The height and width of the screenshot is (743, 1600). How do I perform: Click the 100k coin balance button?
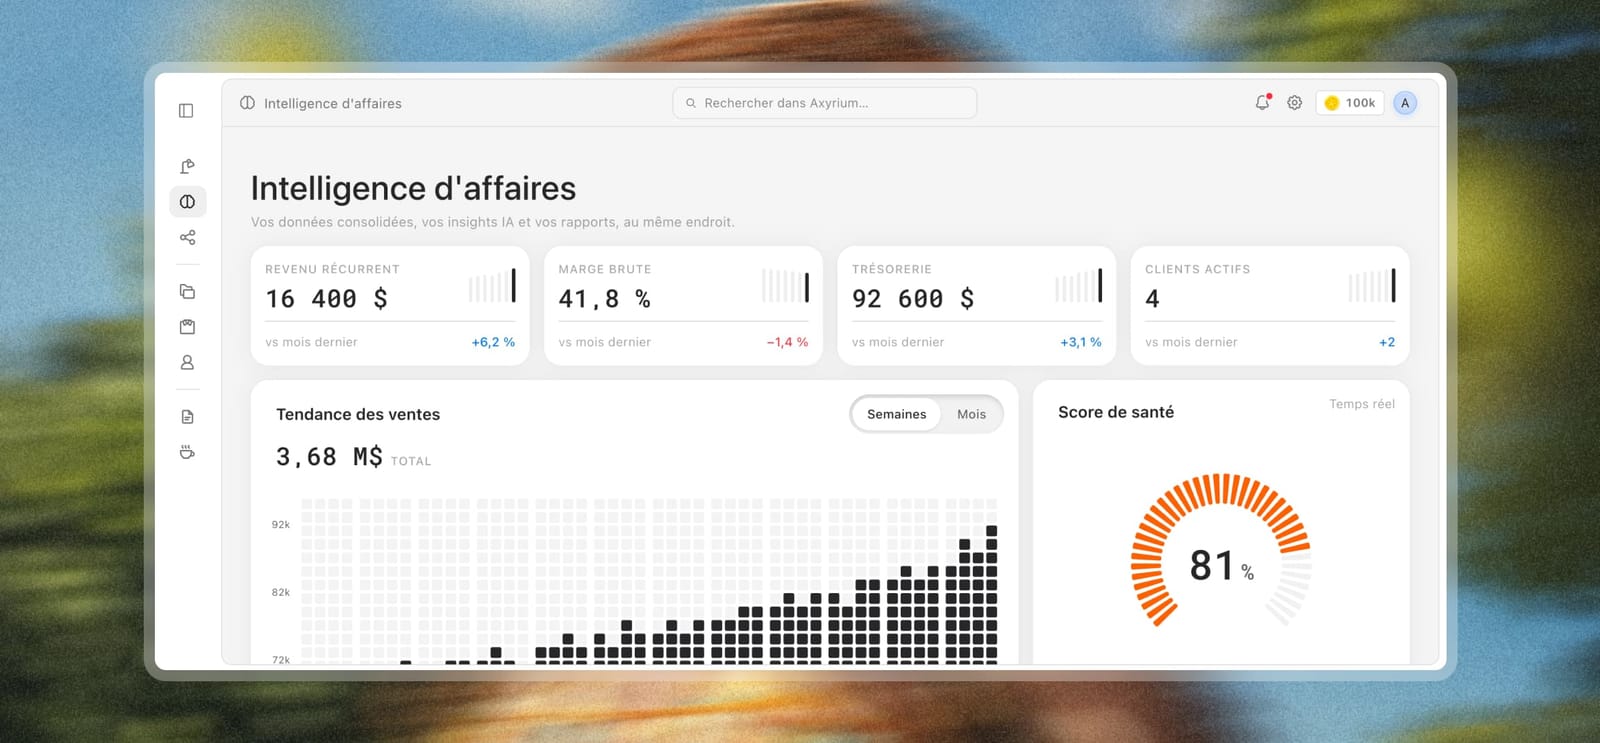point(1350,103)
